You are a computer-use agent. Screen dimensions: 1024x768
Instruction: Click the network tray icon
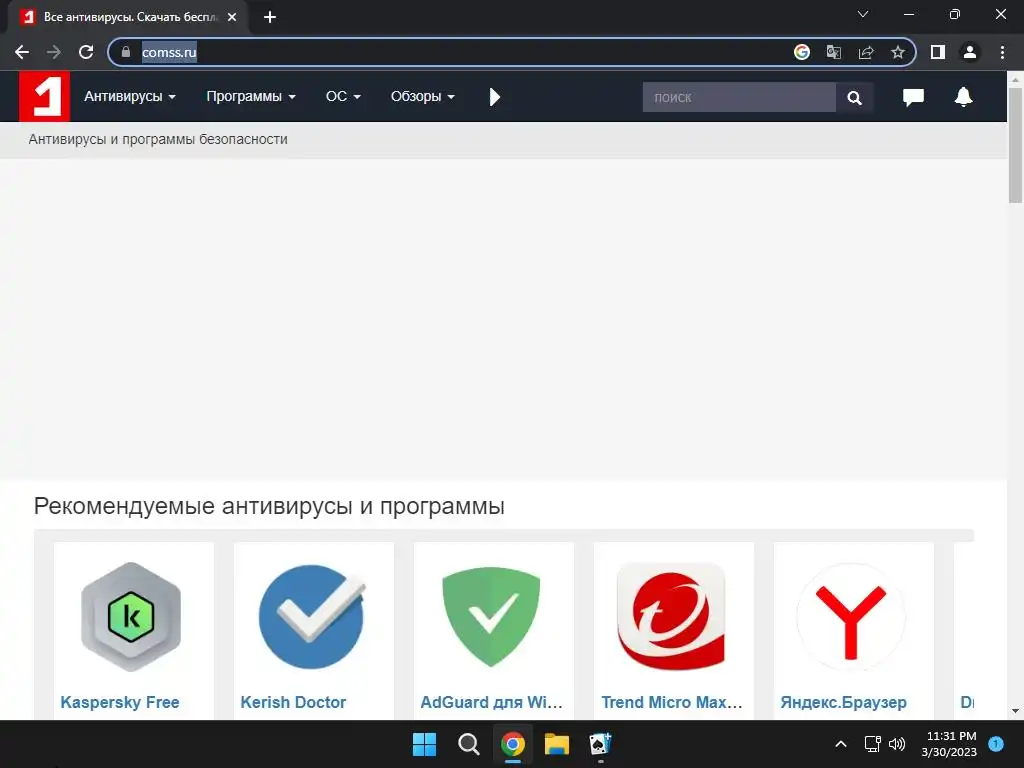[872, 744]
